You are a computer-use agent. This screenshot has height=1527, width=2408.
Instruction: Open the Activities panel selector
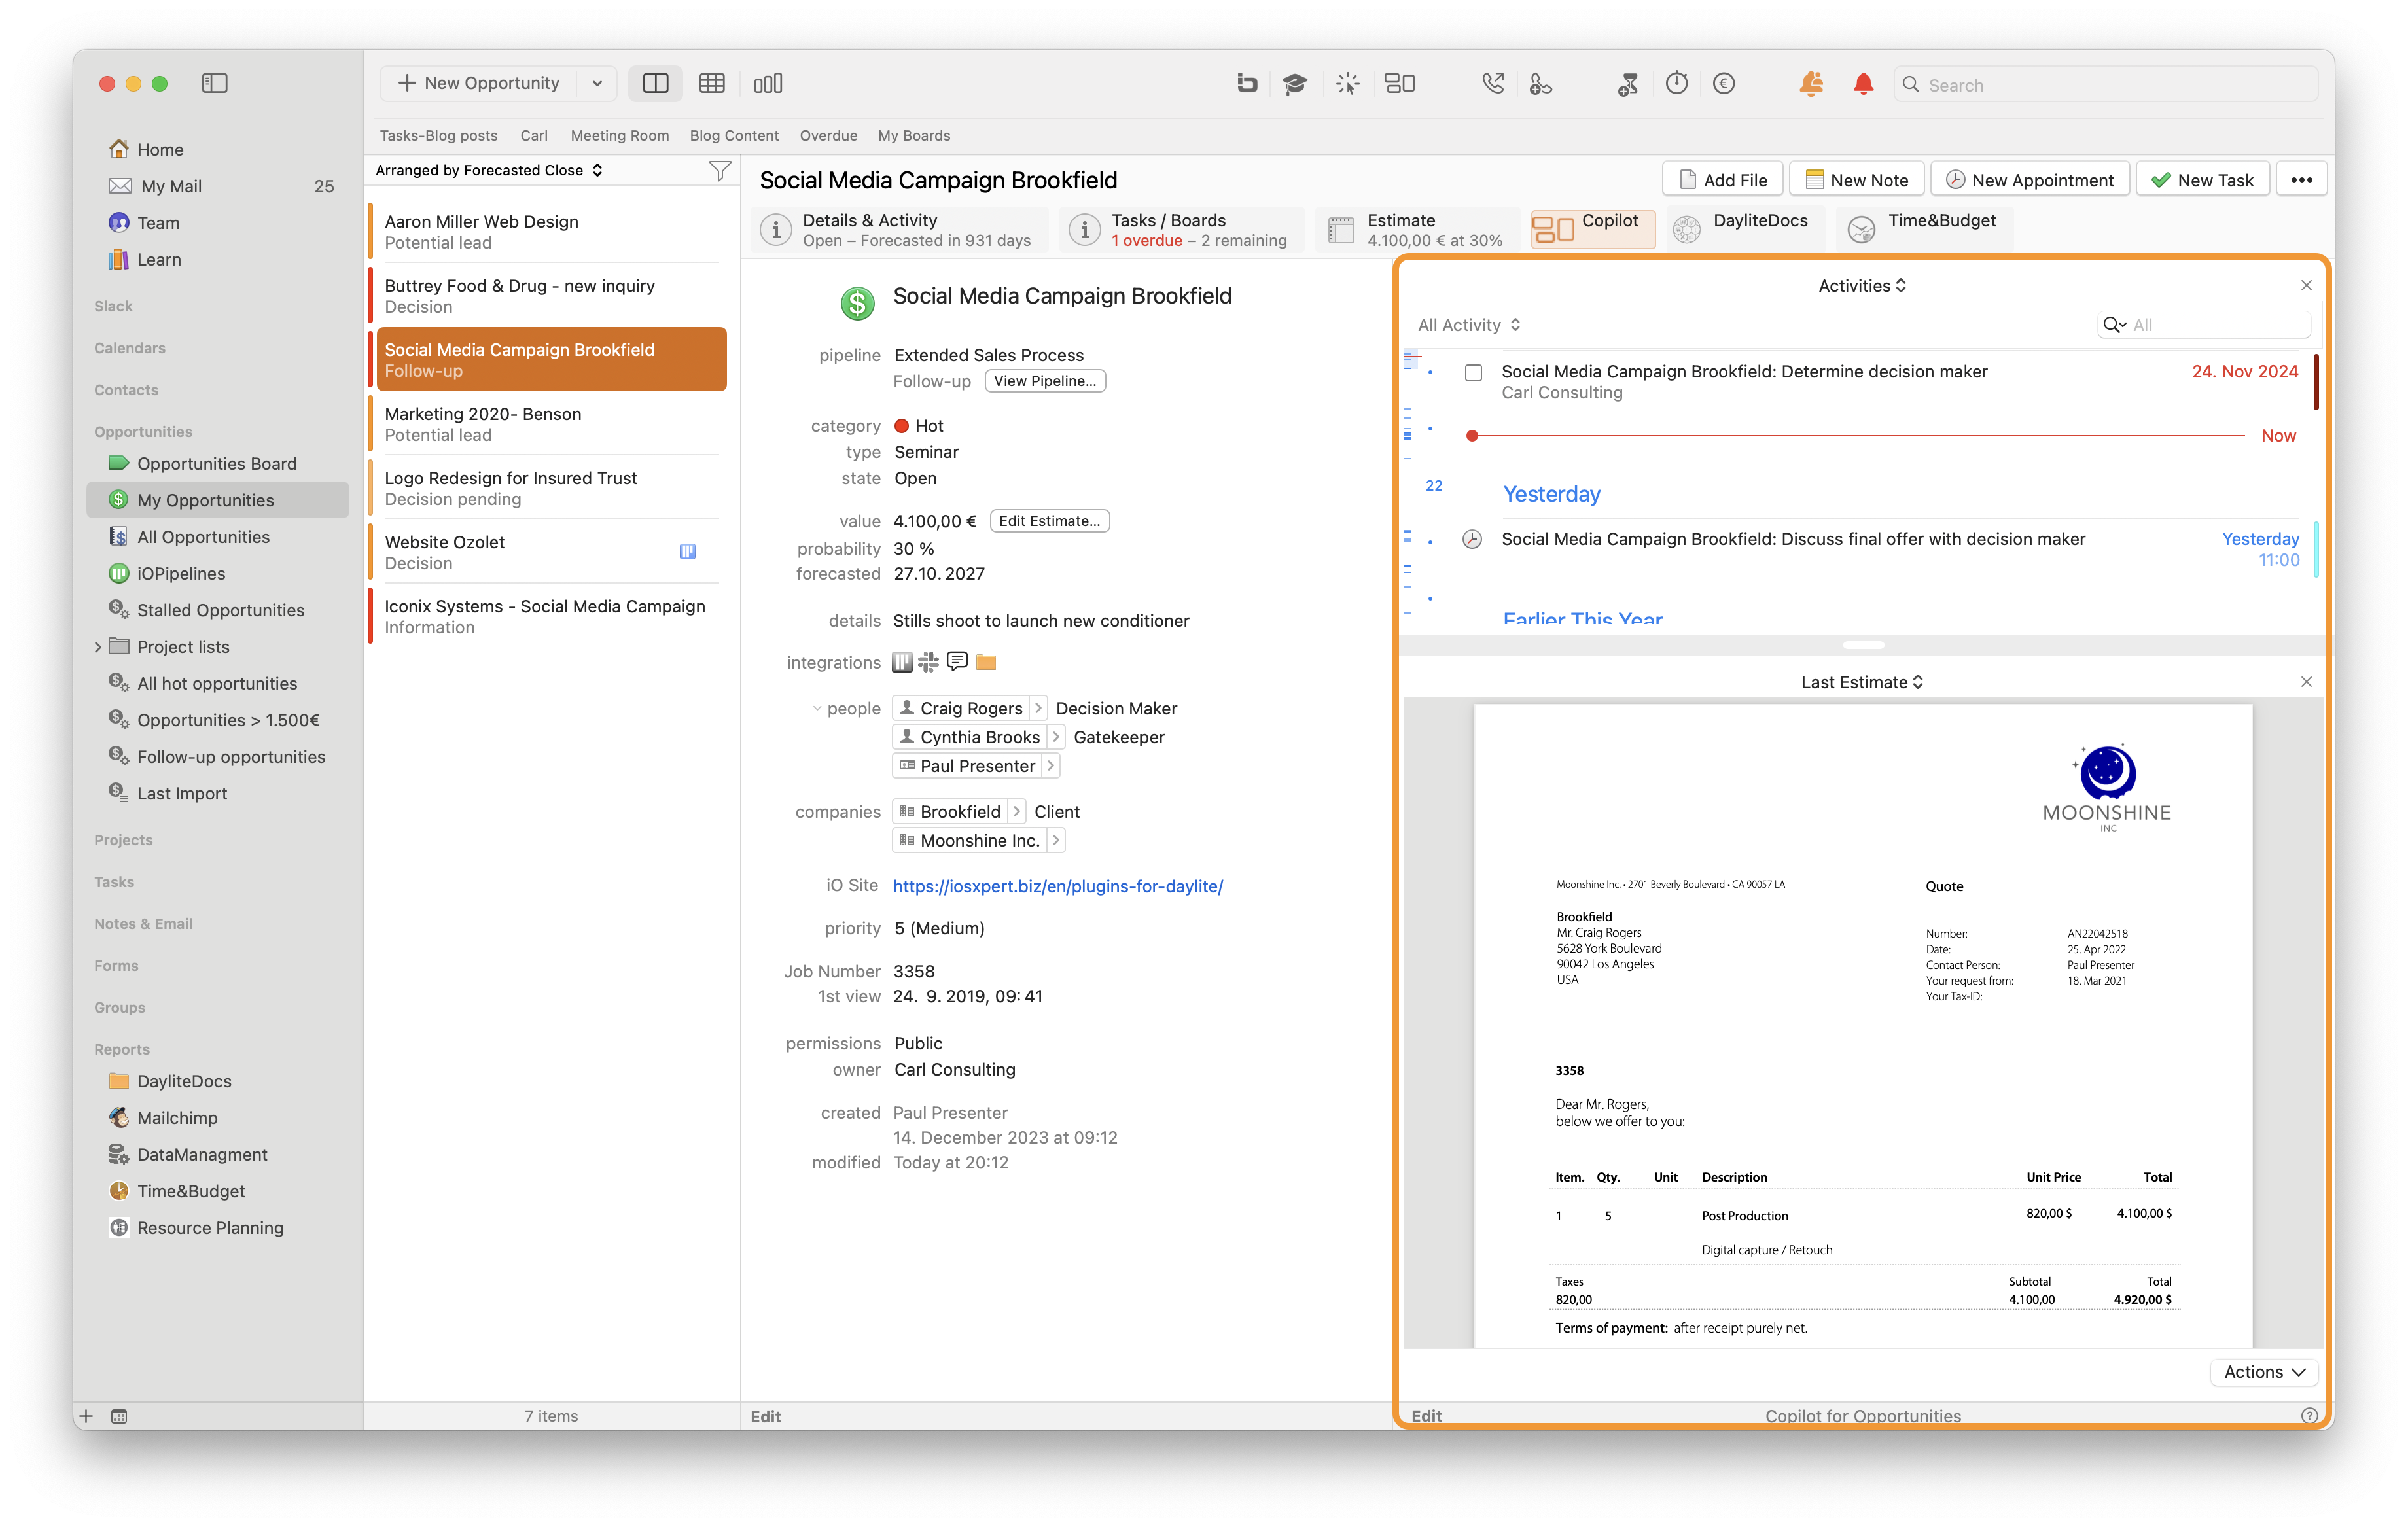coord(1862,286)
